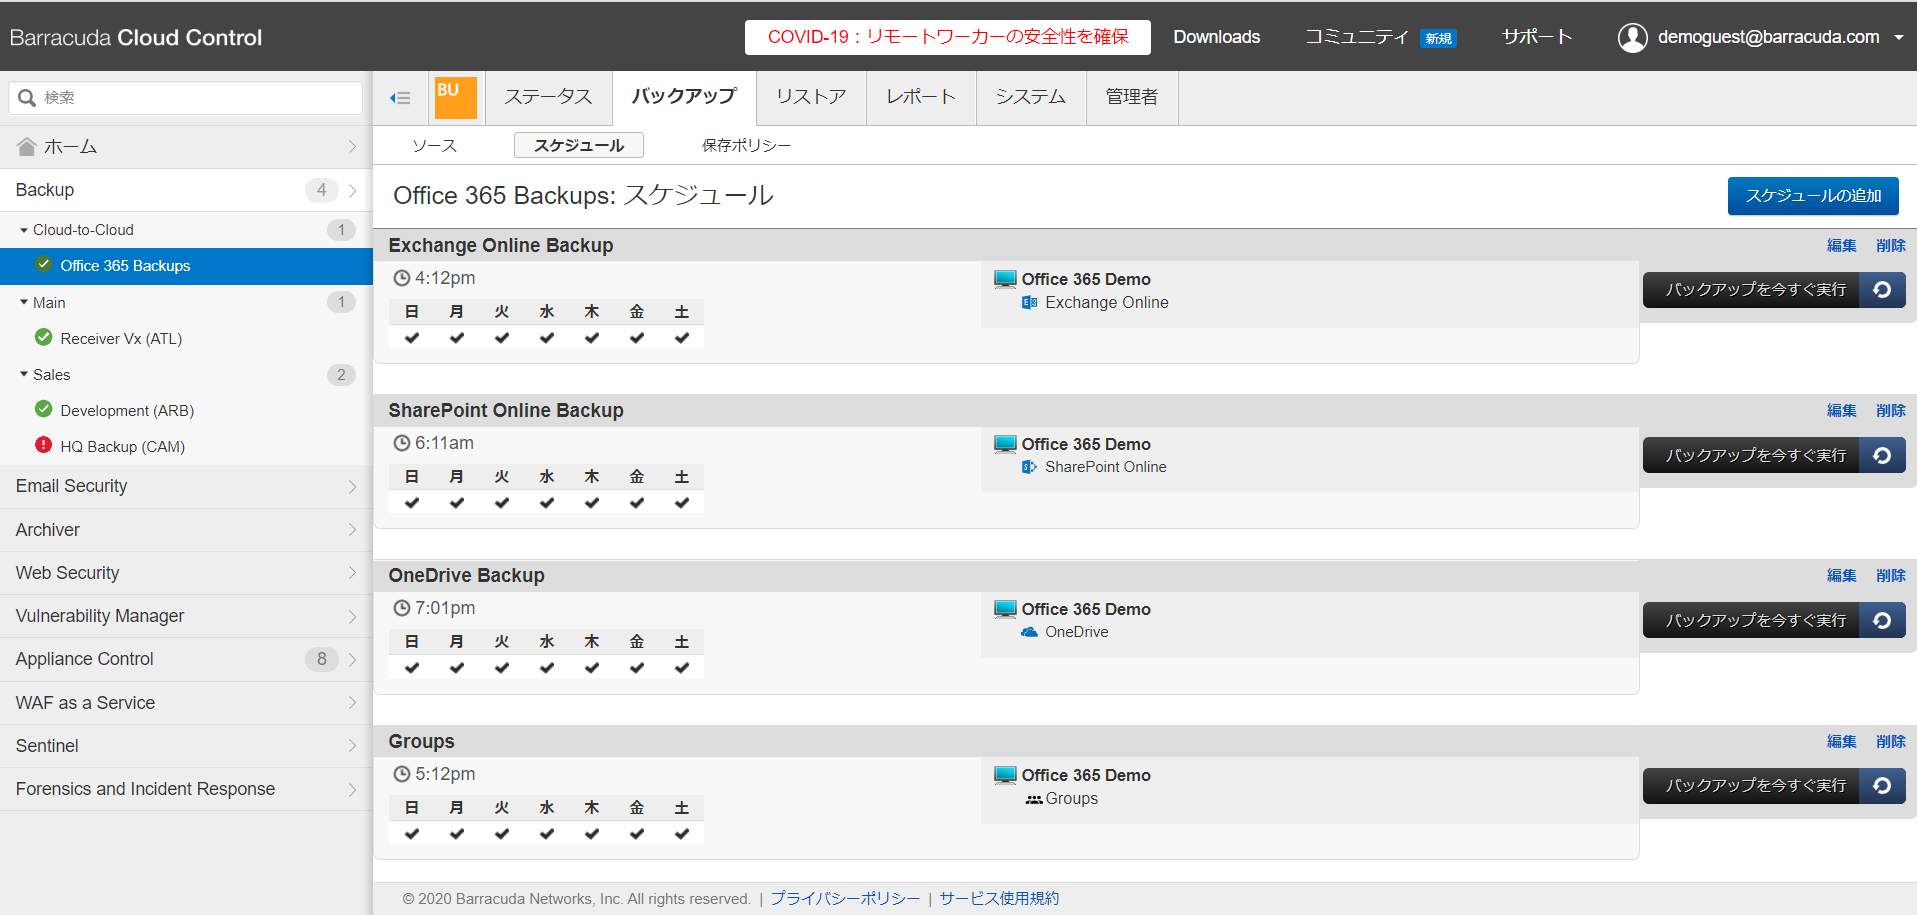Click Tuesday (火) checkmark in OneDrive Backup
The width and height of the screenshot is (1917, 915).
(x=502, y=668)
